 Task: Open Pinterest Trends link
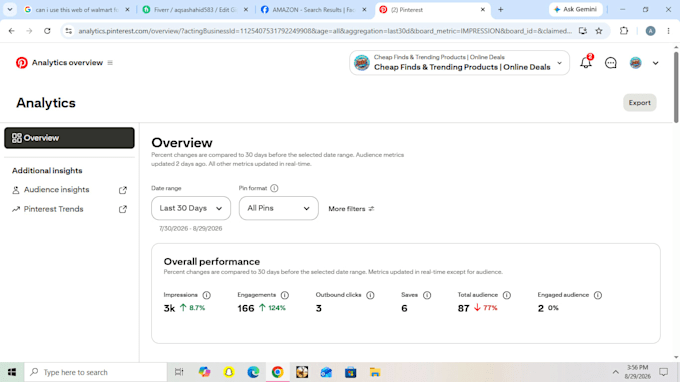coord(53,209)
